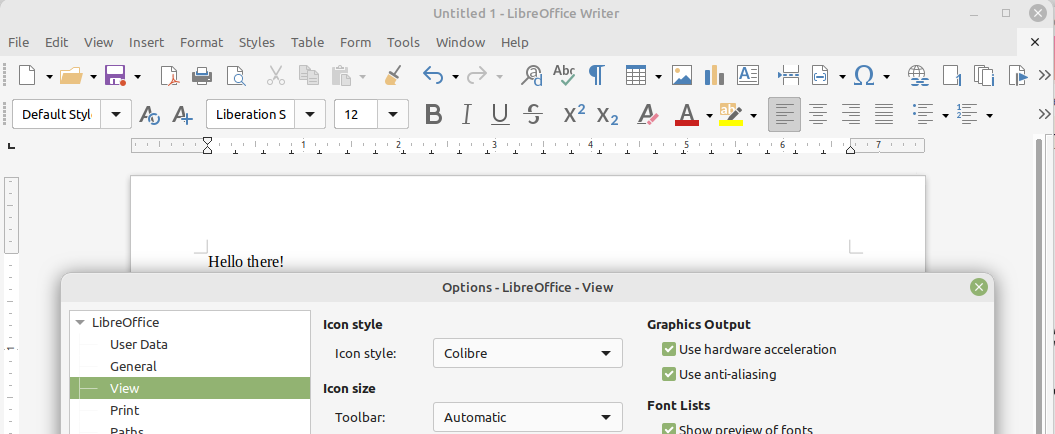1055x434 pixels.
Task: Select User Data in options tree
Action: (138, 345)
